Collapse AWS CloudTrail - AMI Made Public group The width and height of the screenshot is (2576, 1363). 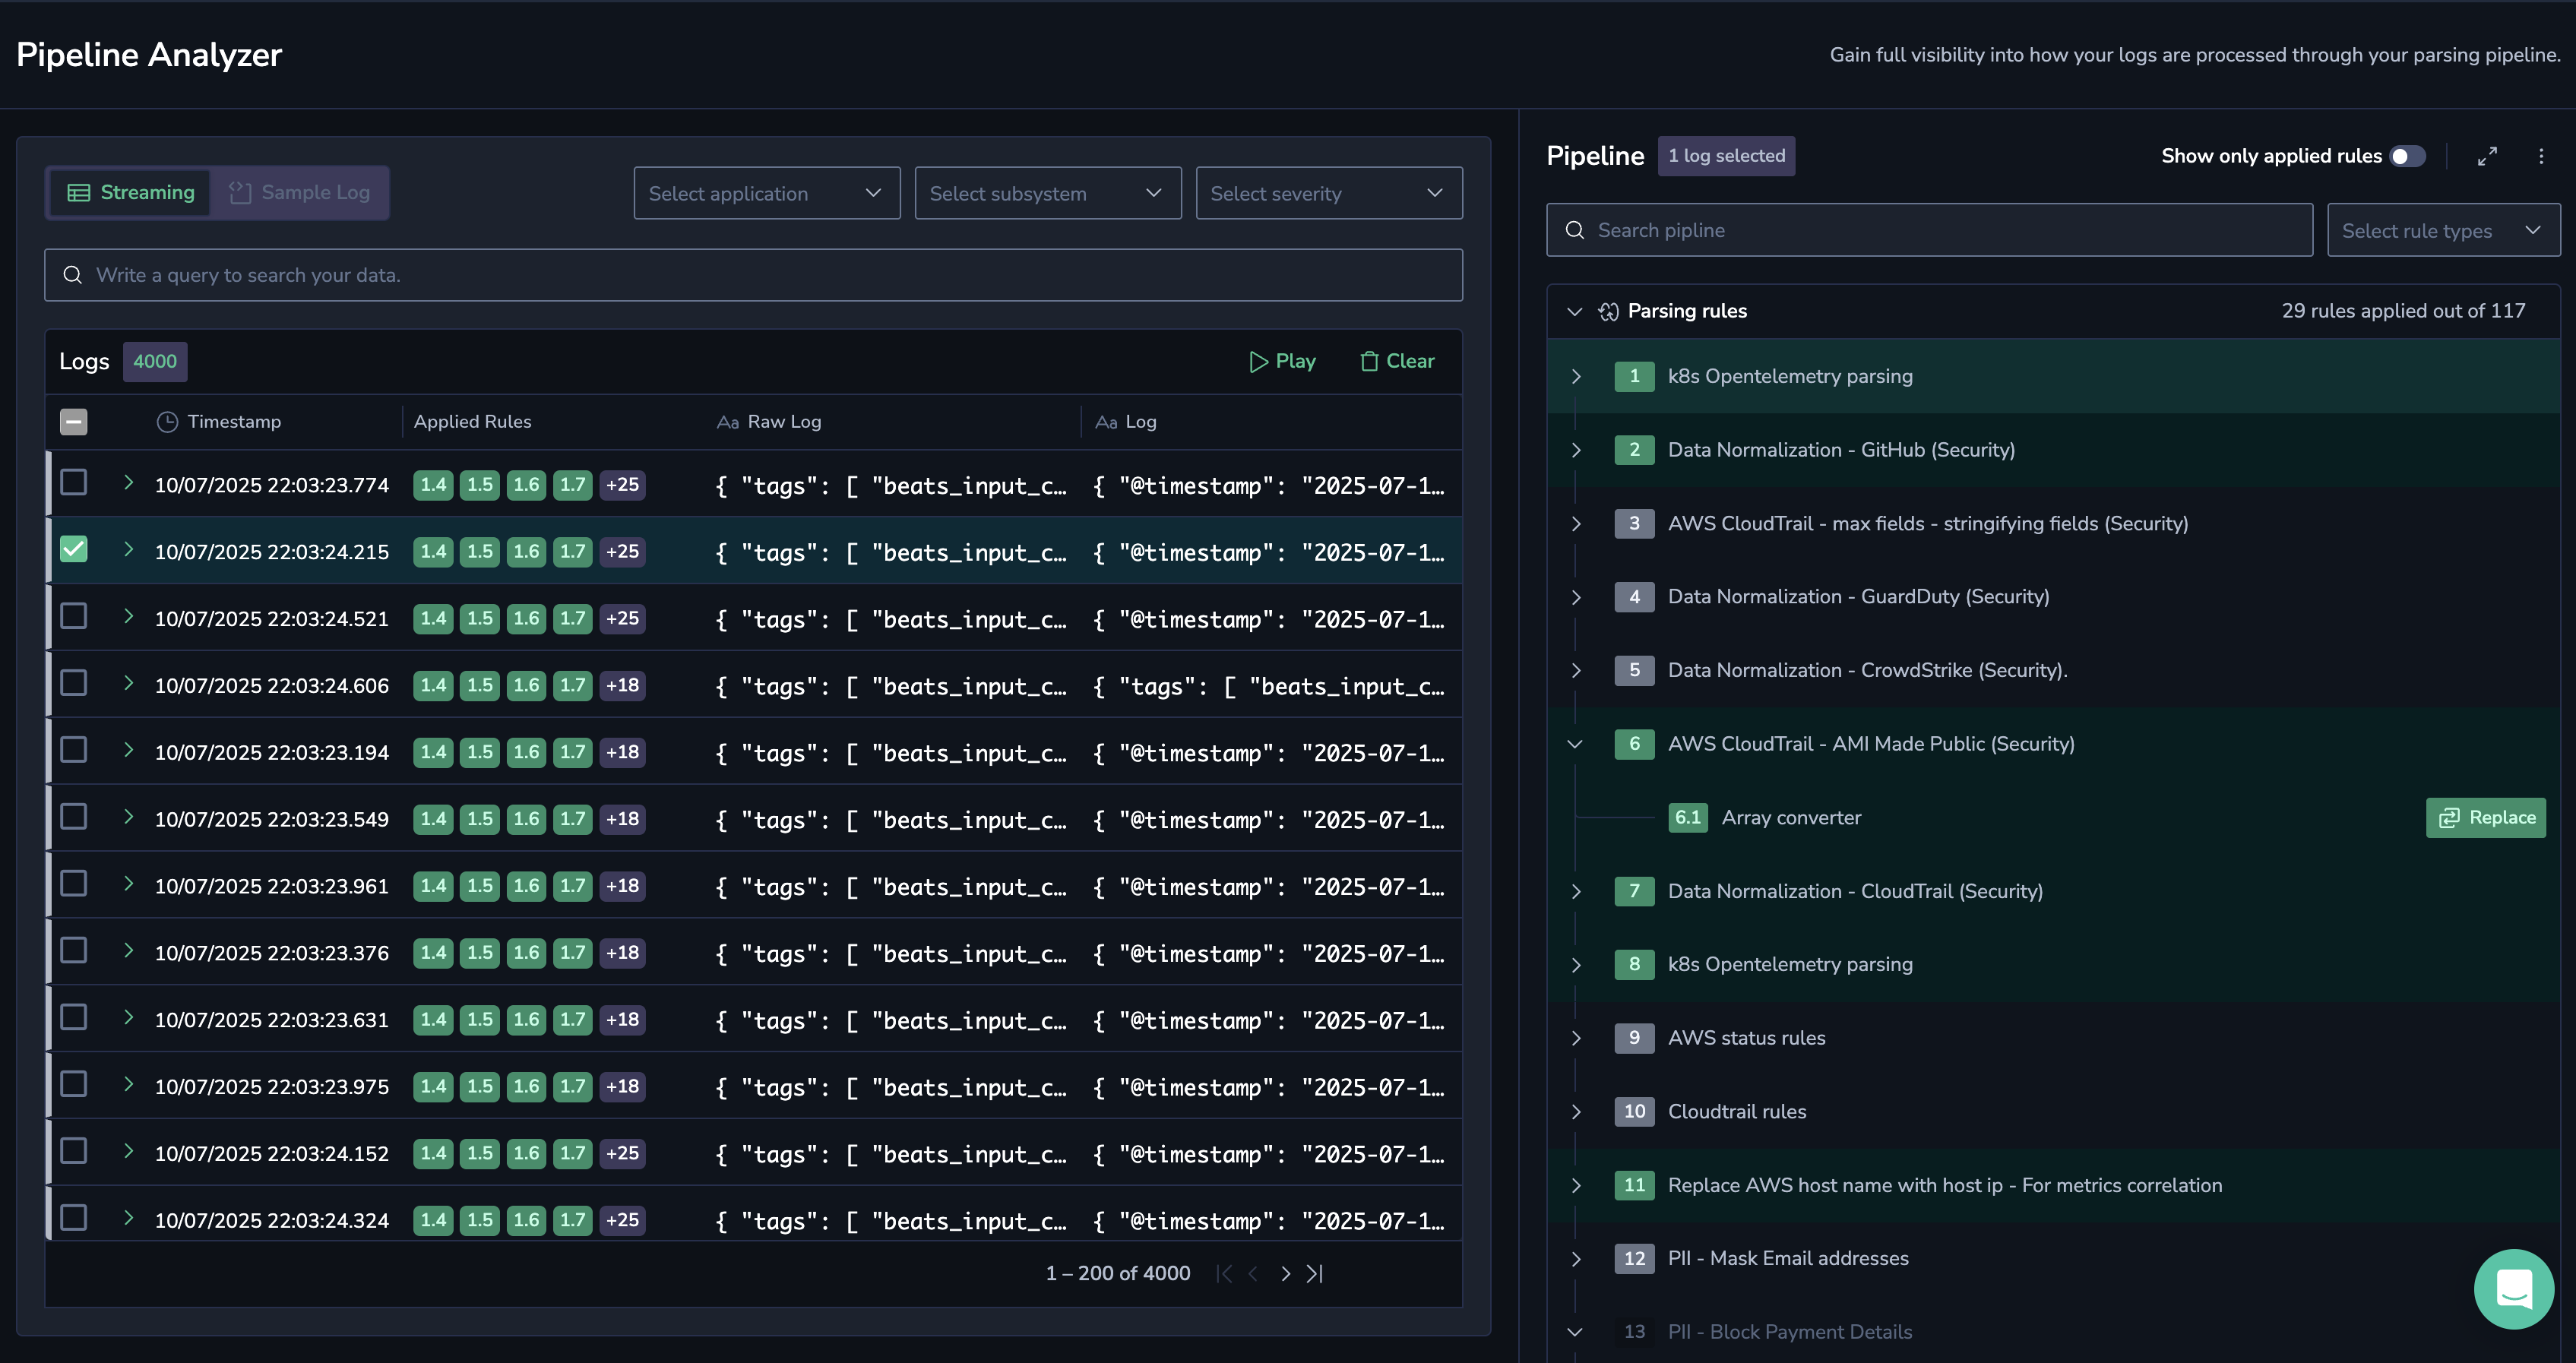(1575, 744)
